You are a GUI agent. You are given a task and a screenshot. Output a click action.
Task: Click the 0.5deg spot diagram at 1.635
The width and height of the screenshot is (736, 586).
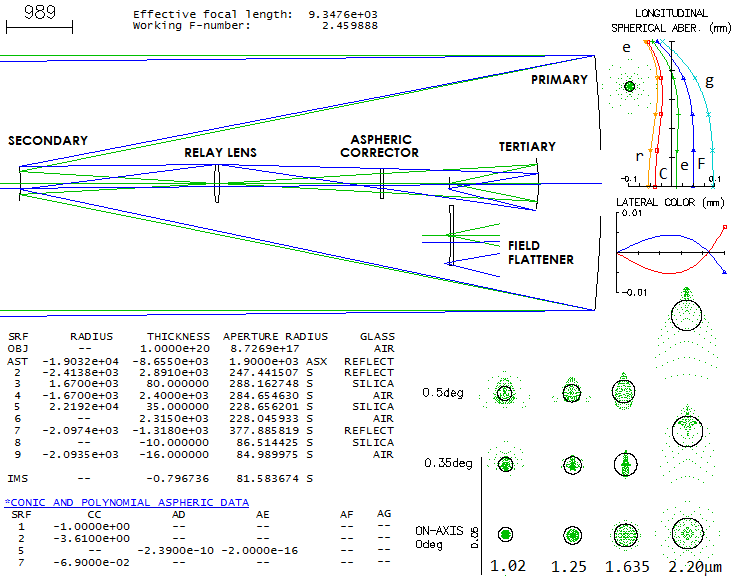(624, 391)
